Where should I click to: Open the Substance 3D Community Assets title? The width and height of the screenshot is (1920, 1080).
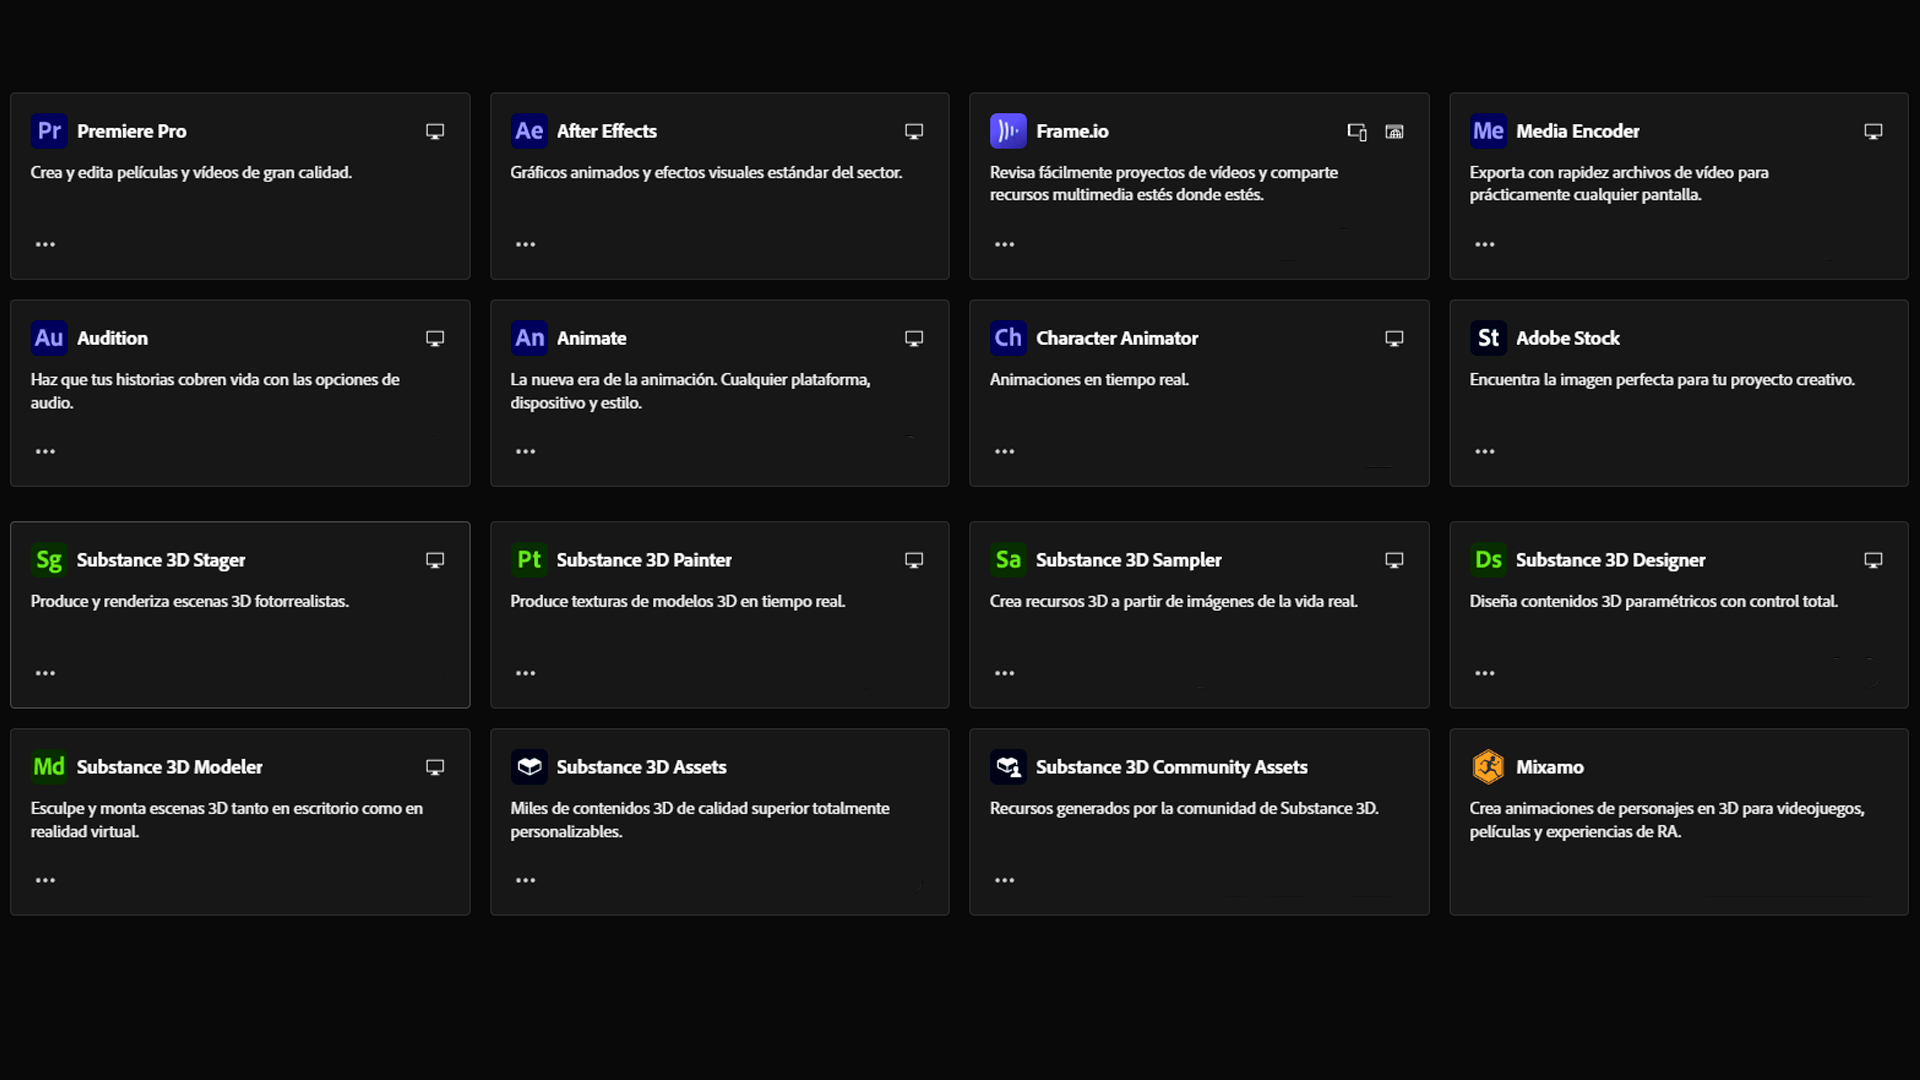click(x=1171, y=767)
